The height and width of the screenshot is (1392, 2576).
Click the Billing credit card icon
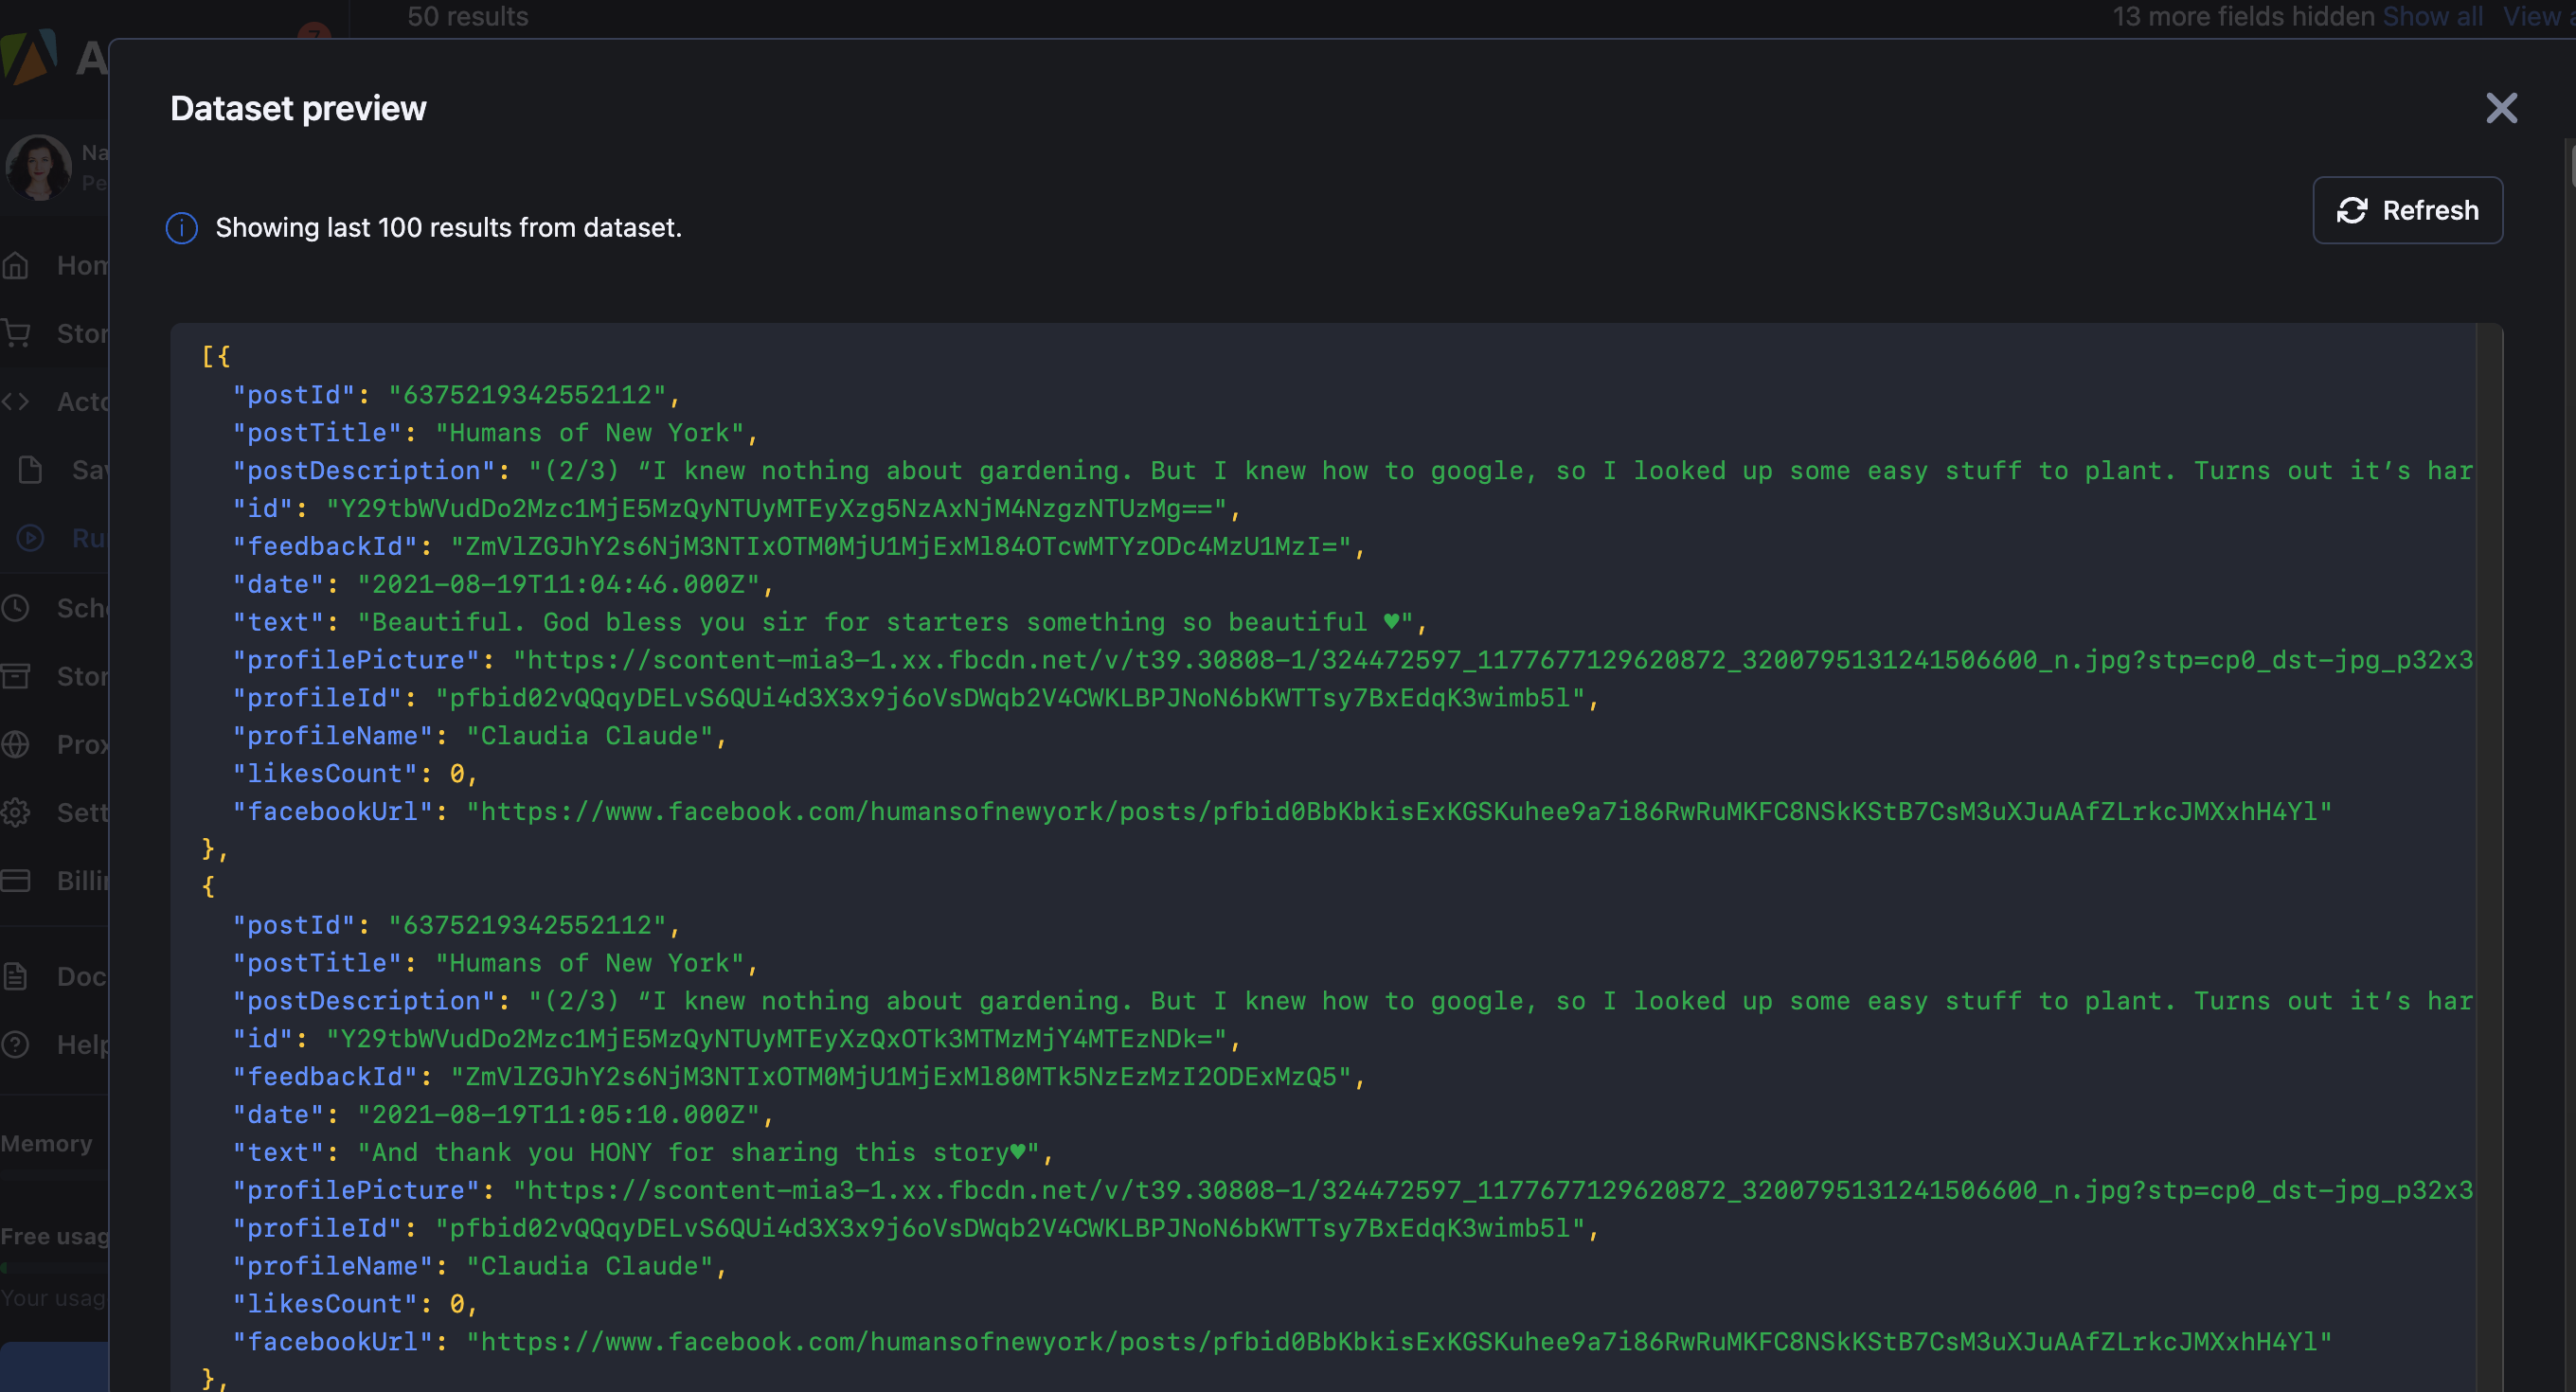(15, 880)
